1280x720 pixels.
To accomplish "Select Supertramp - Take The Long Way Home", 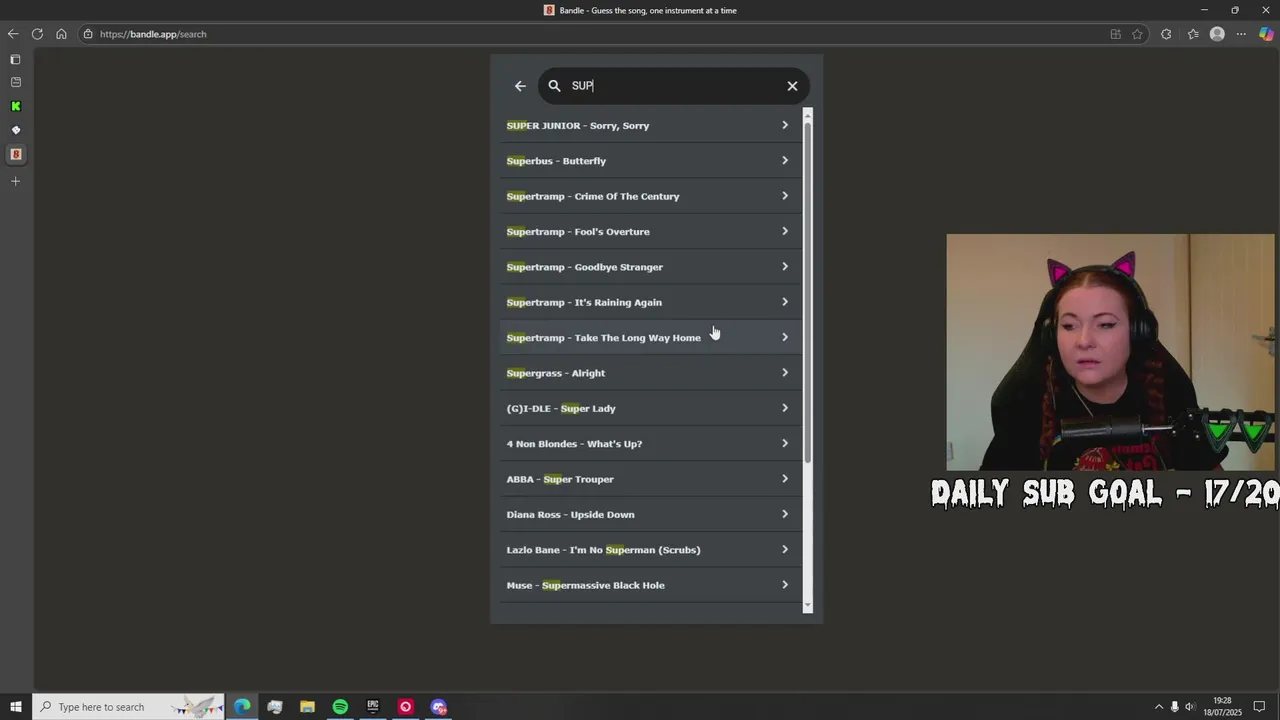I will pyautogui.click(x=651, y=337).
